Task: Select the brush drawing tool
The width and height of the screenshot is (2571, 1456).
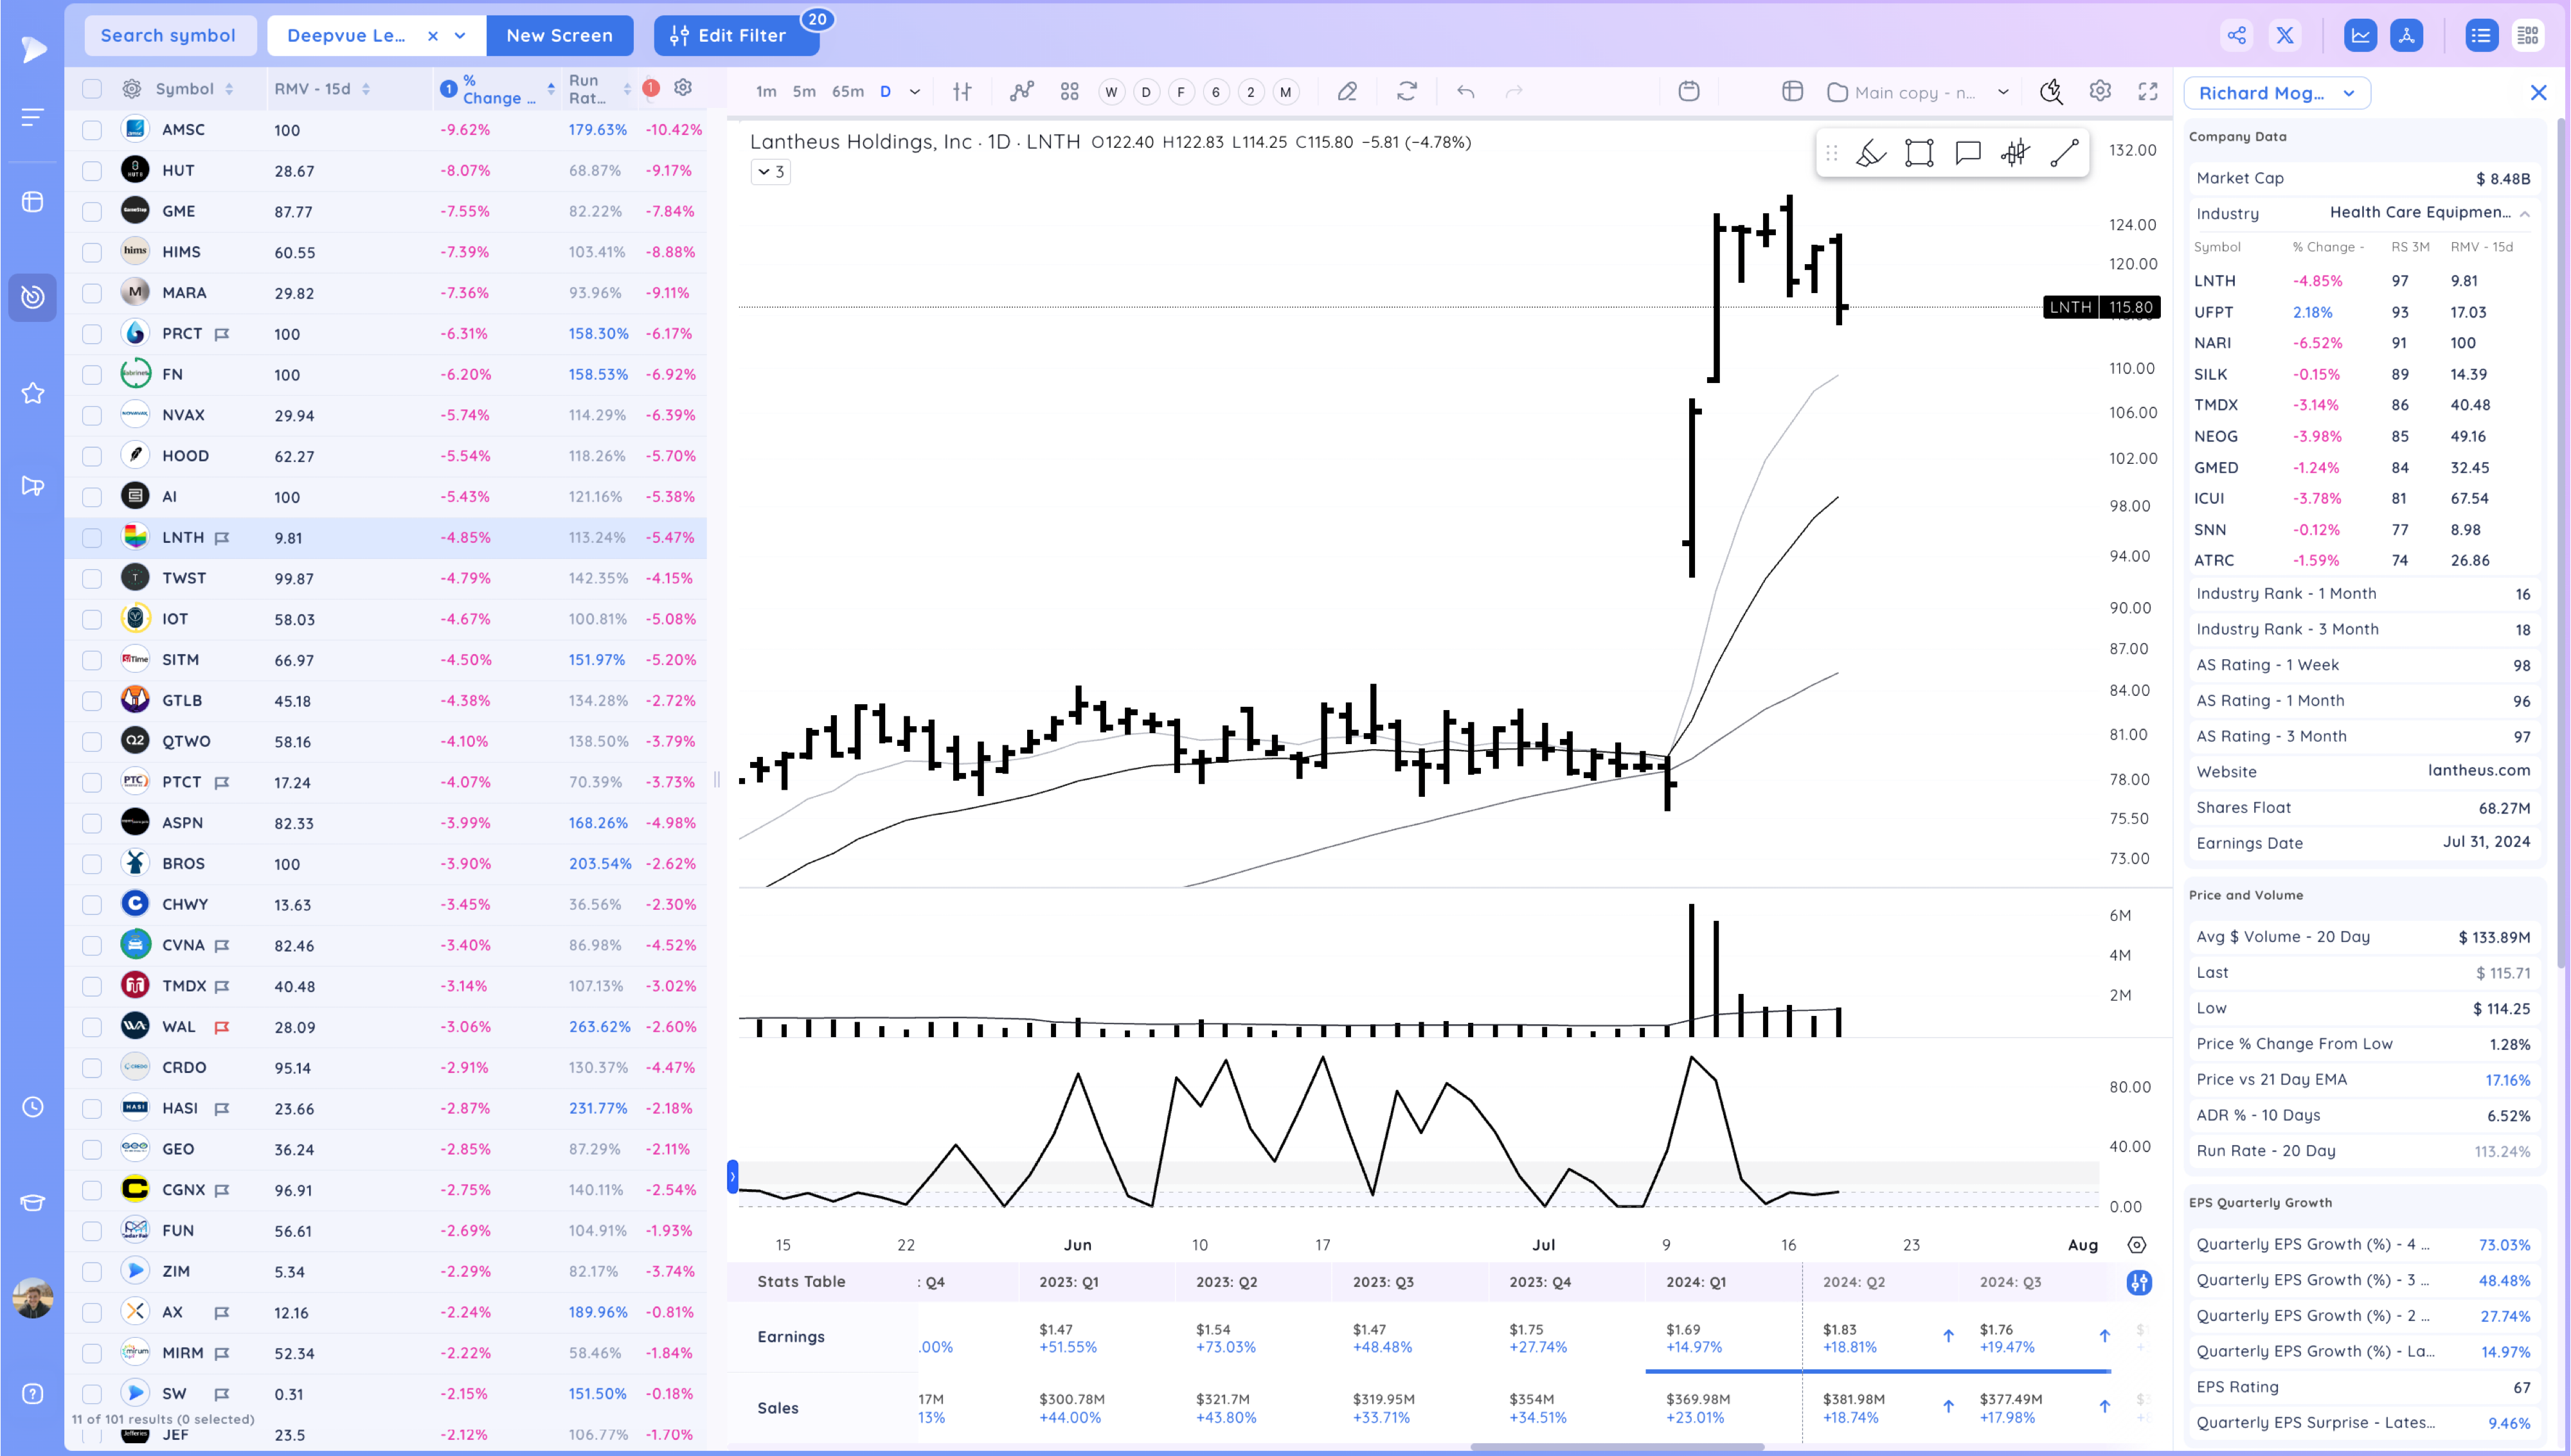Action: pos(1870,153)
